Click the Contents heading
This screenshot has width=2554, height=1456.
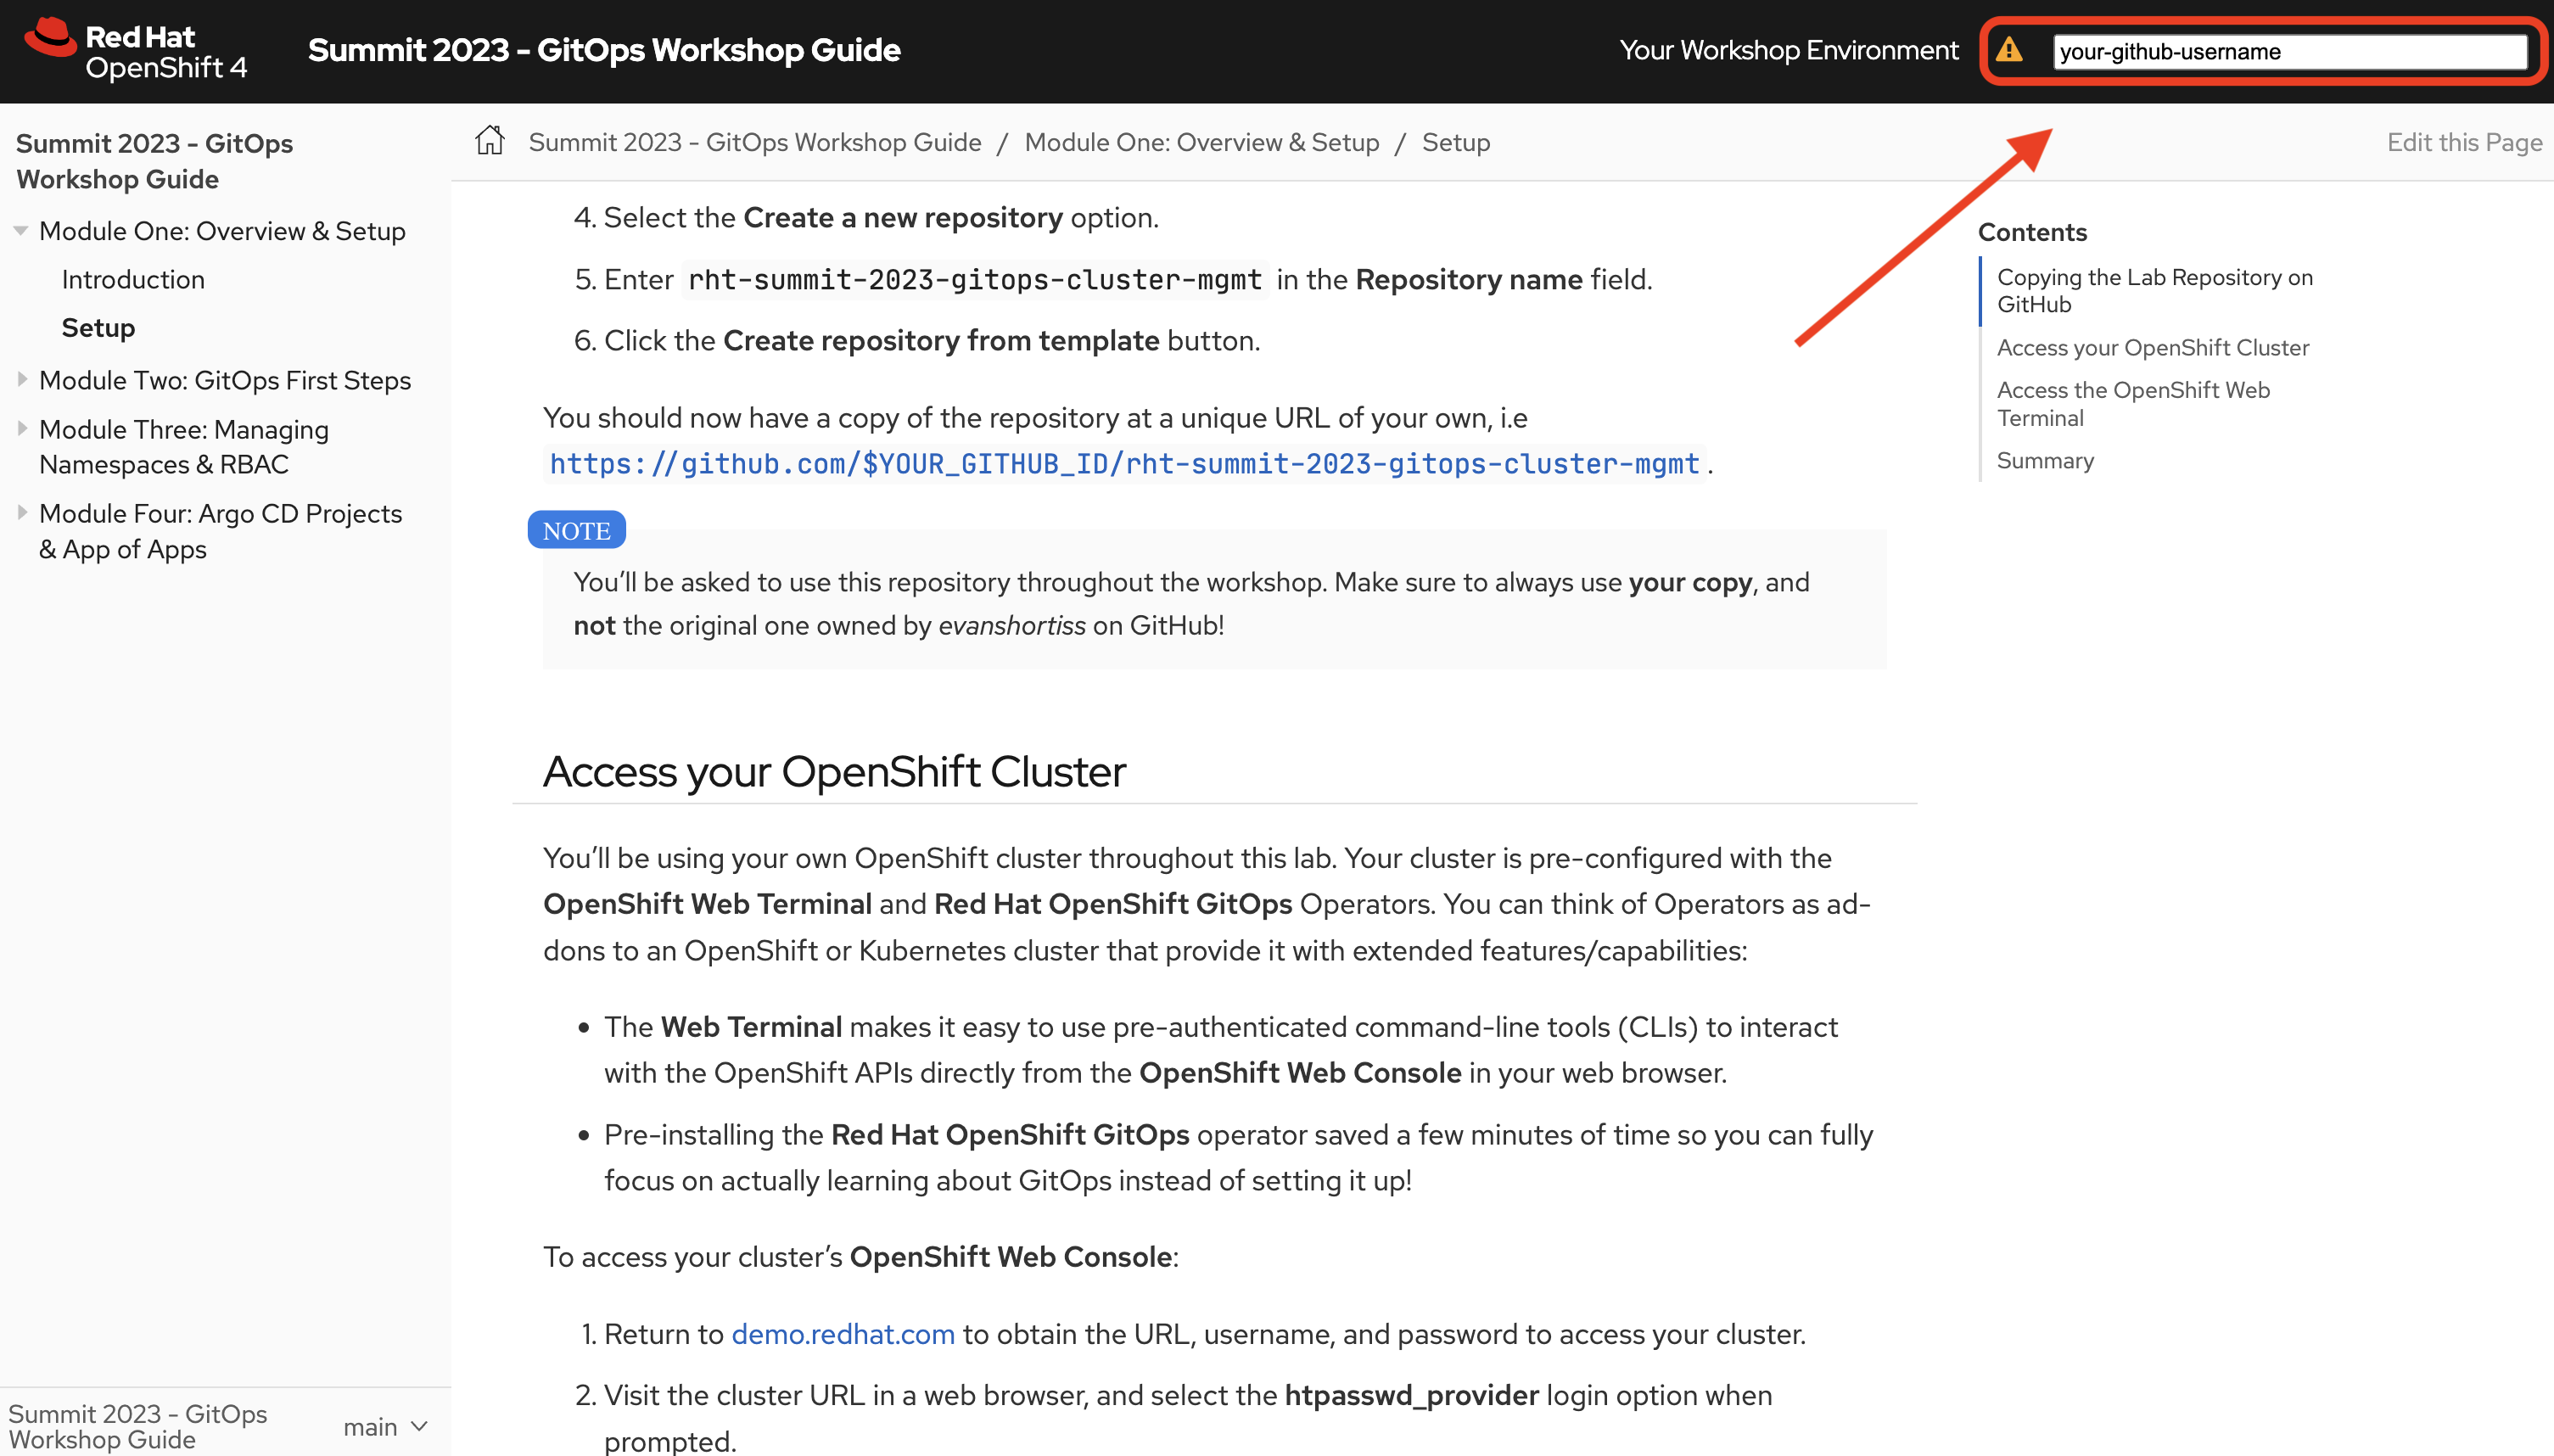click(2032, 232)
